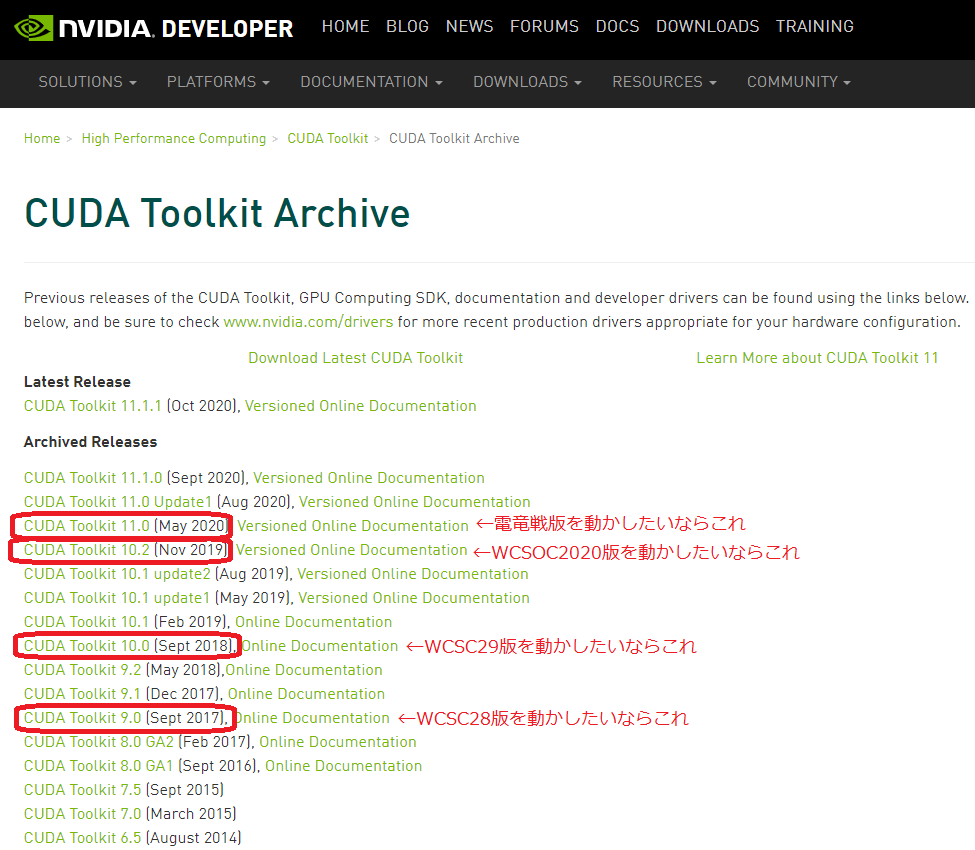Open Online Documentation for 8.0 GA2
The image size is (975, 850).
click(x=338, y=742)
